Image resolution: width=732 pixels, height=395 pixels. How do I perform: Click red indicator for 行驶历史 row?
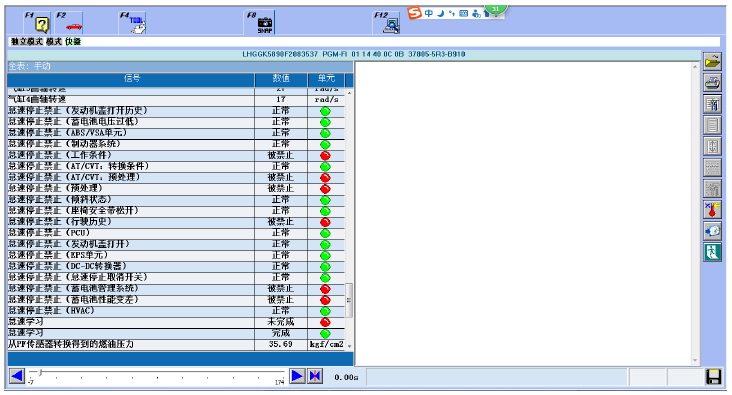pos(325,222)
